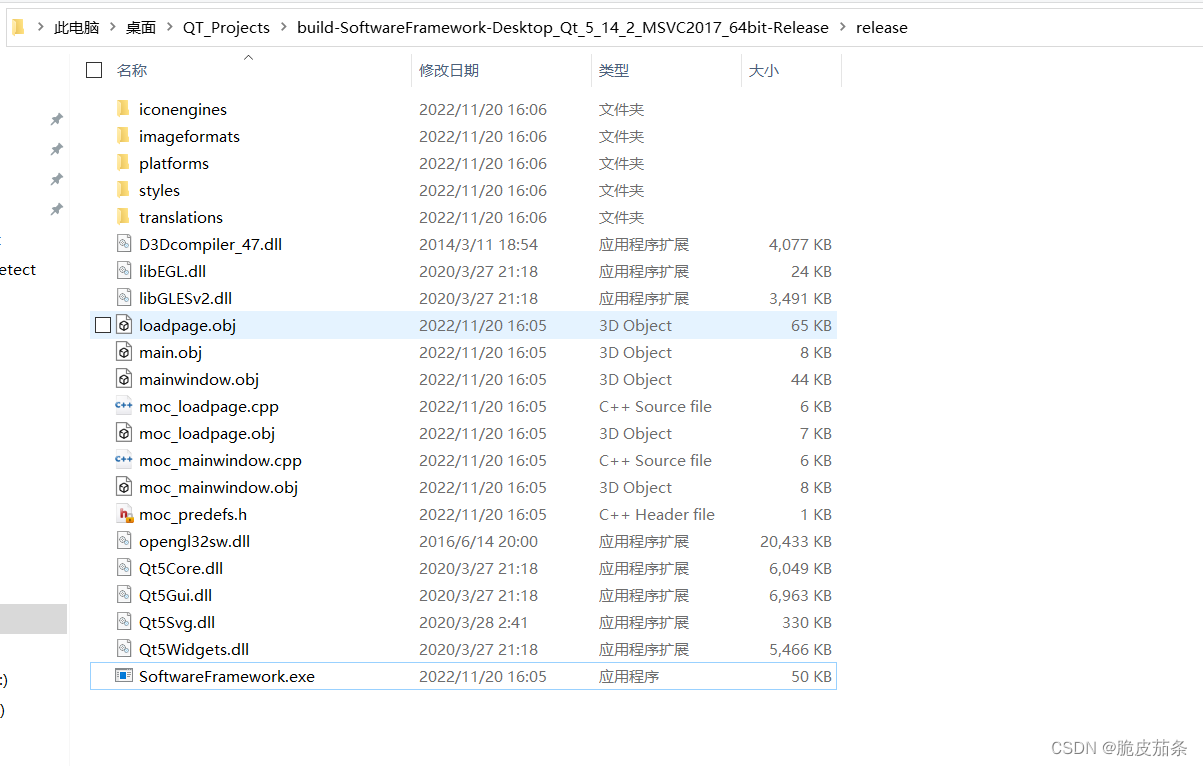1203x766 pixels.
Task: Open the iconengines folder
Action: pos(182,108)
